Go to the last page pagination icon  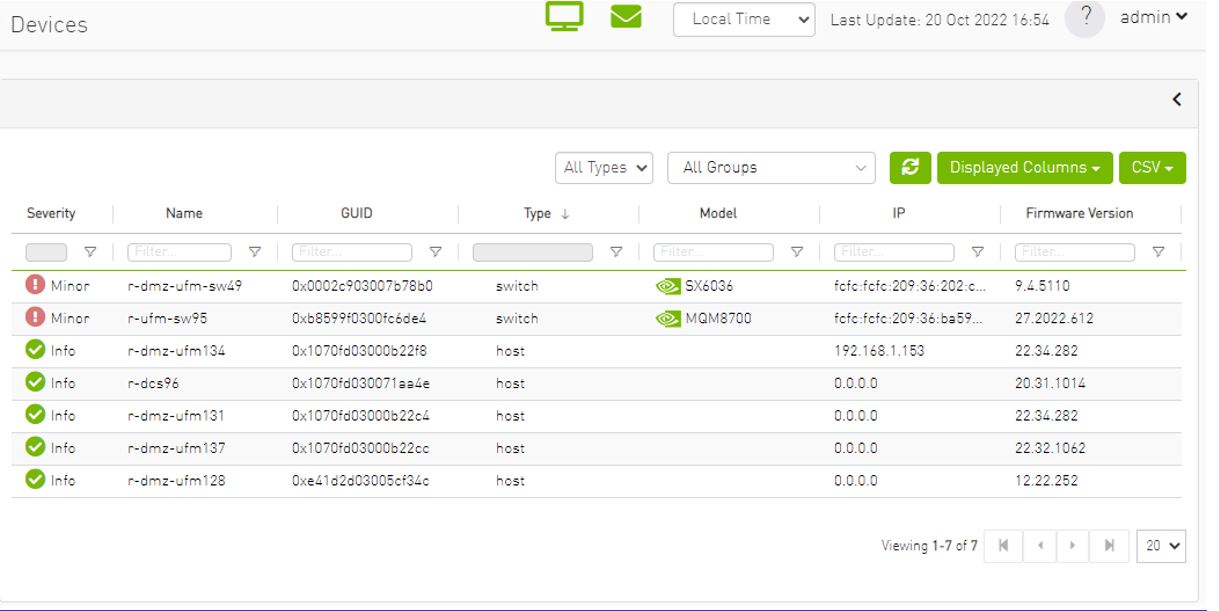pyautogui.click(x=1109, y=546)
